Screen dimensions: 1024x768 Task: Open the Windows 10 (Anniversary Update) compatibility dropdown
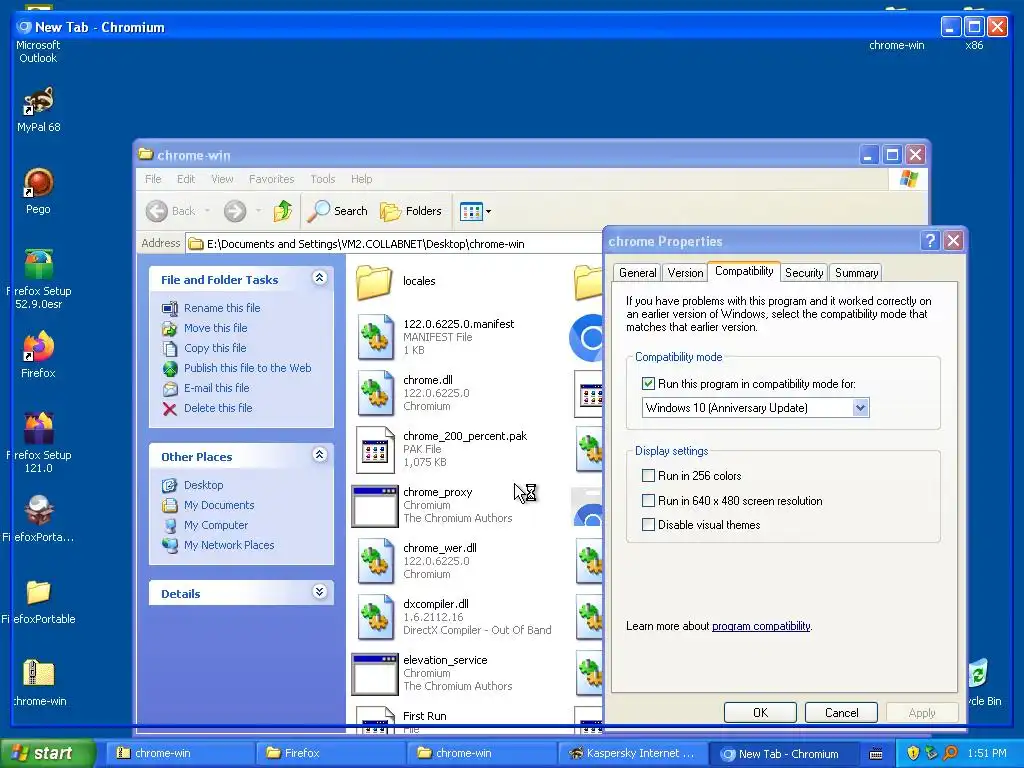[860, 408]
